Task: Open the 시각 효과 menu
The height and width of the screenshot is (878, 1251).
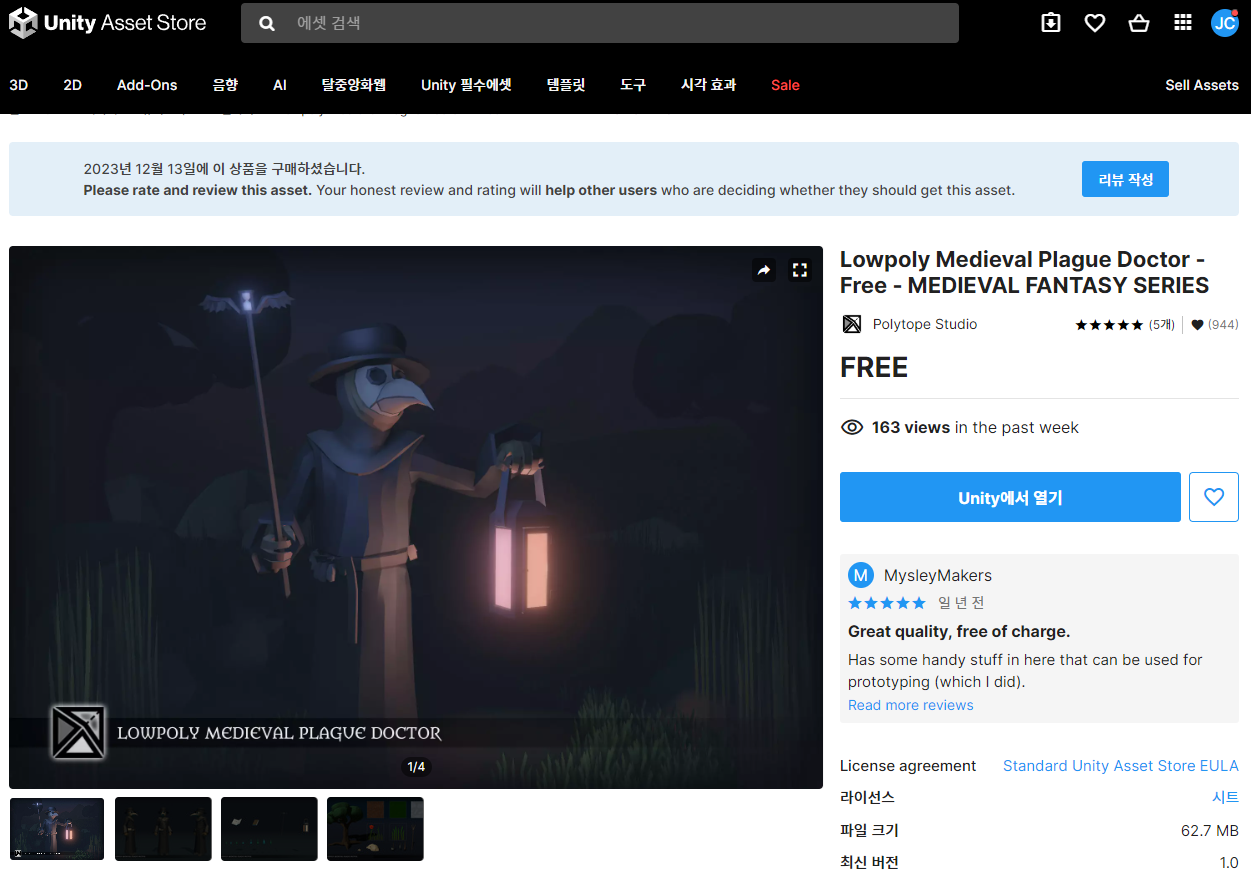Action: (708, 85)
